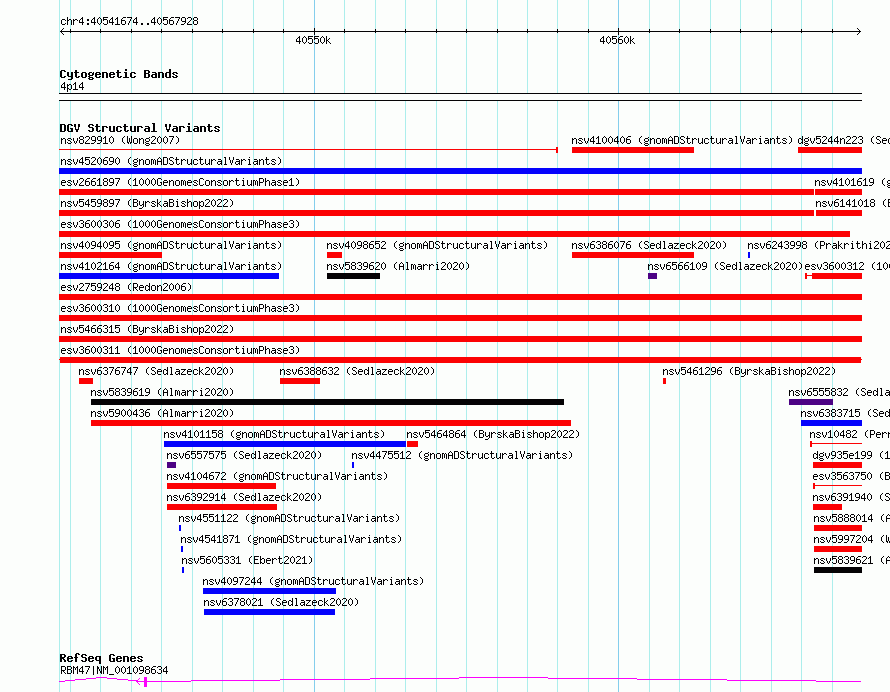Select nsv6555832 purple bar
Screen dimensions: 890x692
click(x=811, y=402)
